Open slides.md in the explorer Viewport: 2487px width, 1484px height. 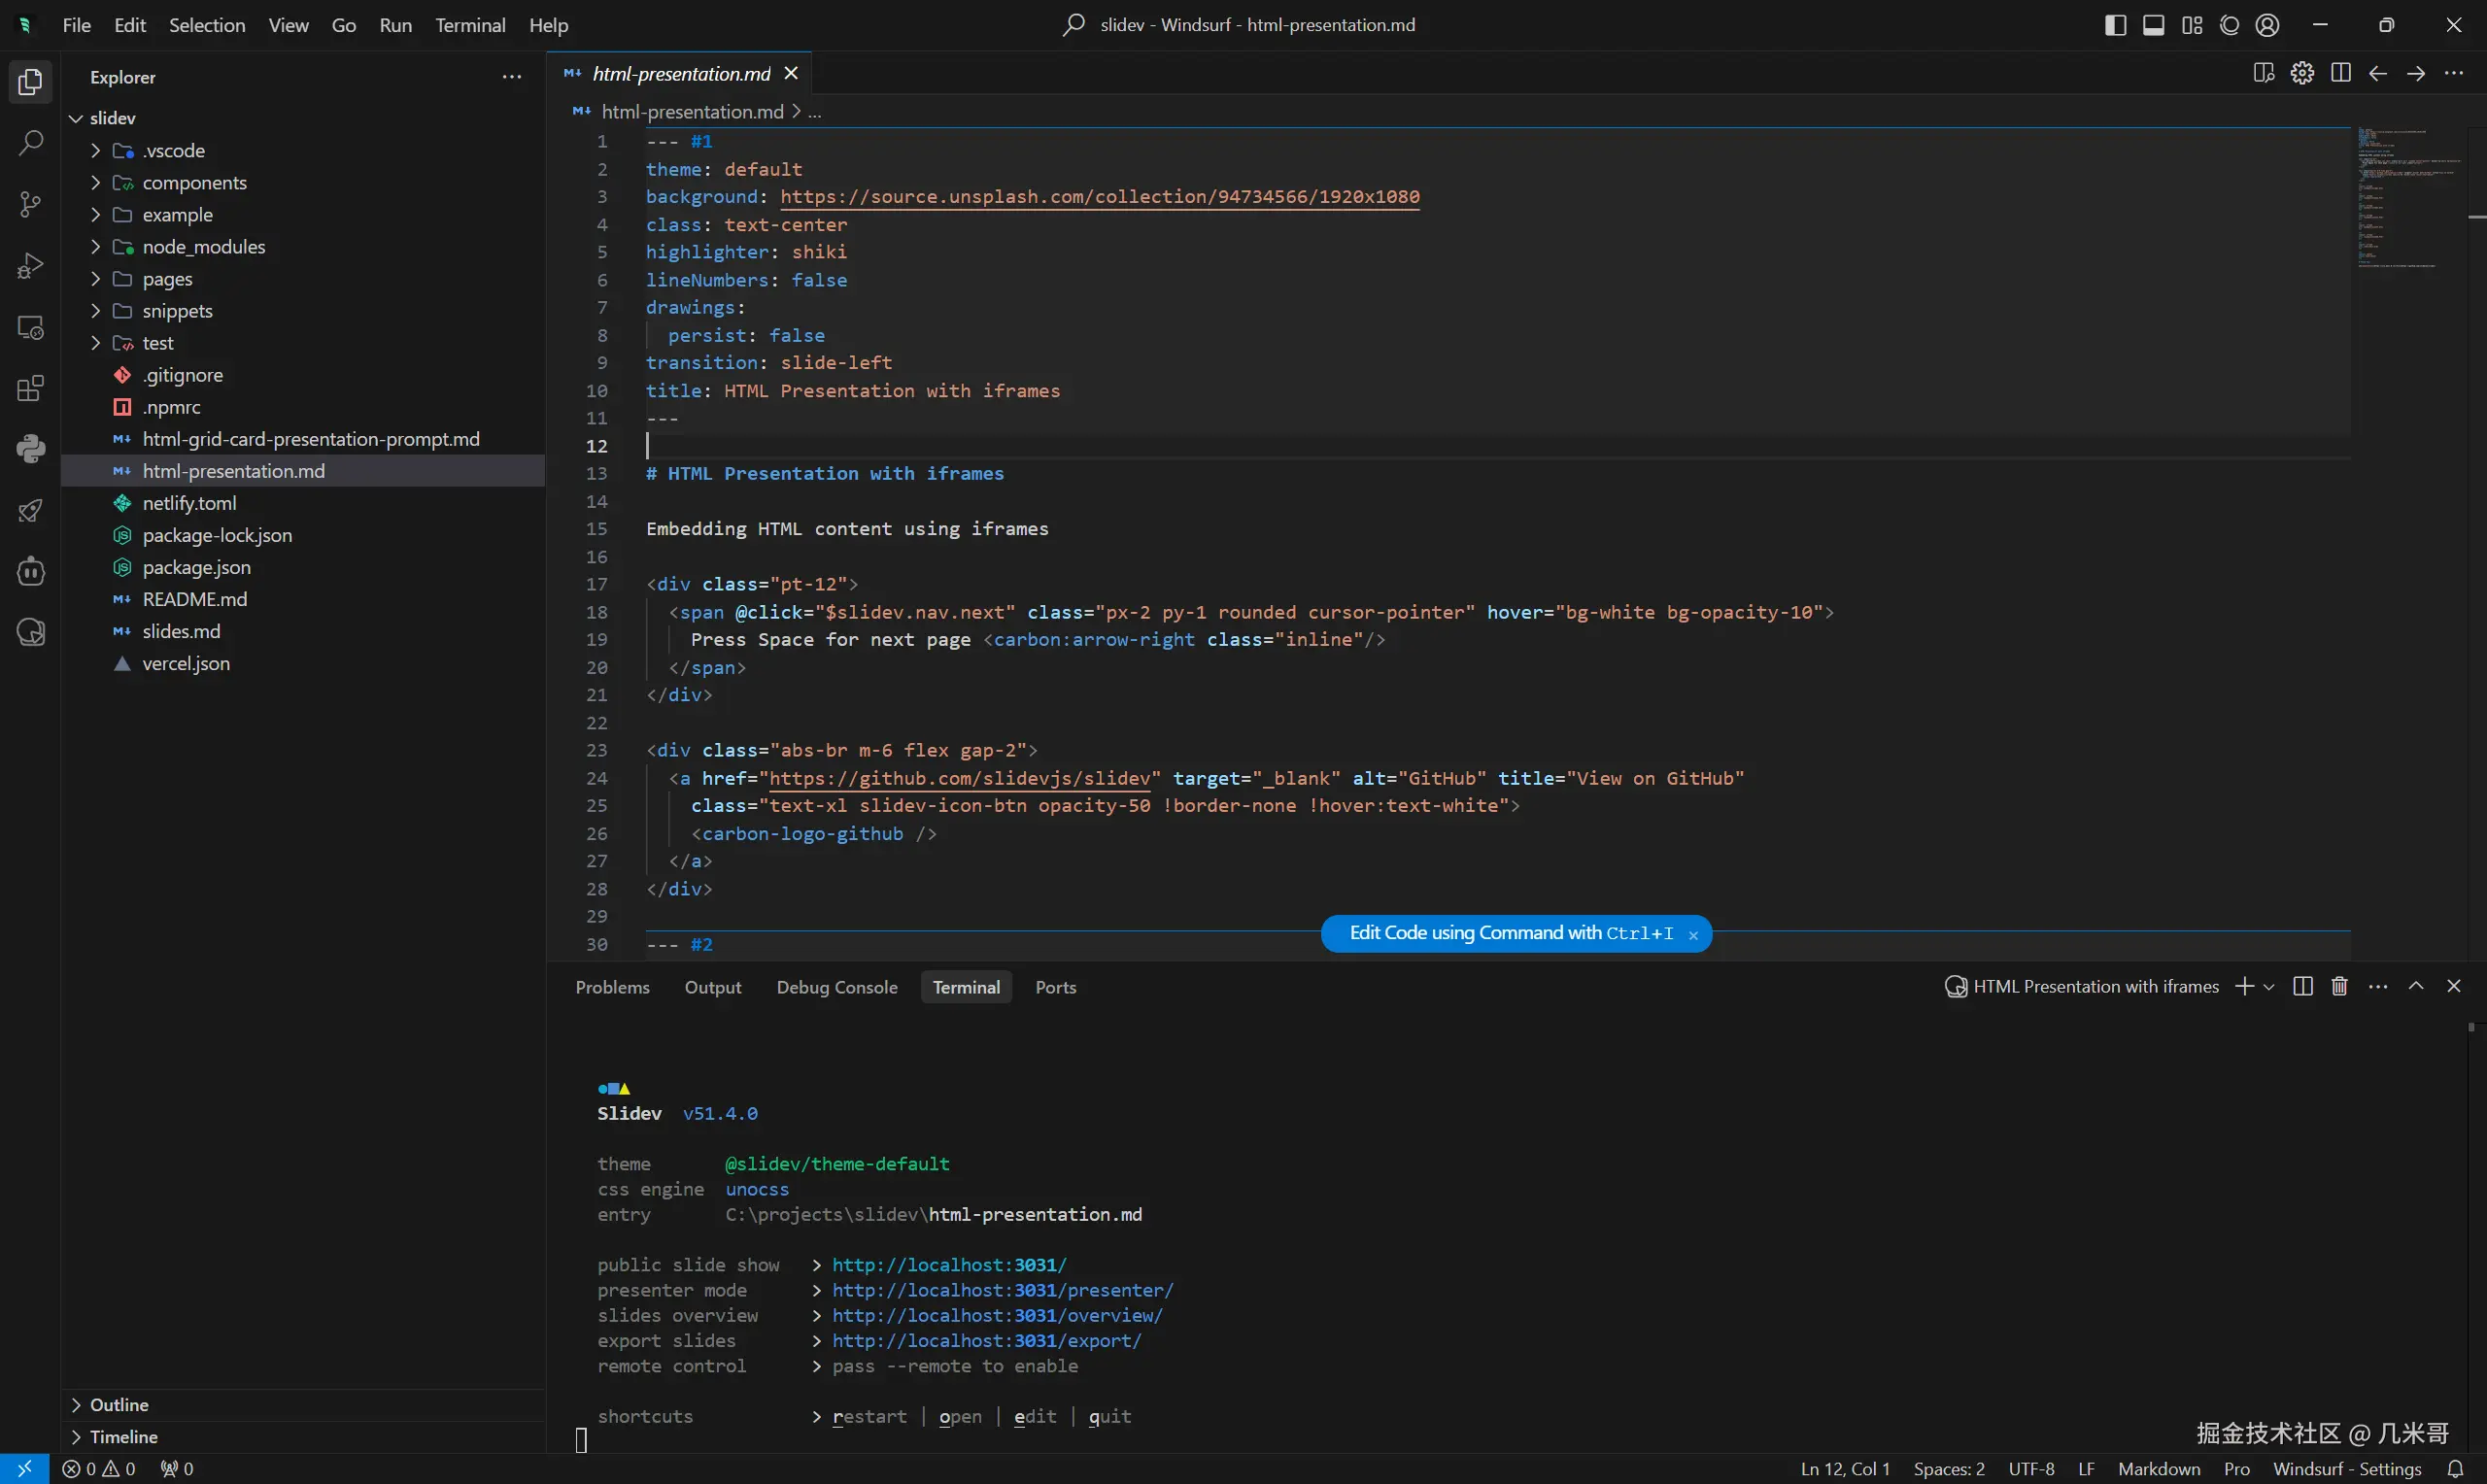(x=181, y=632)
